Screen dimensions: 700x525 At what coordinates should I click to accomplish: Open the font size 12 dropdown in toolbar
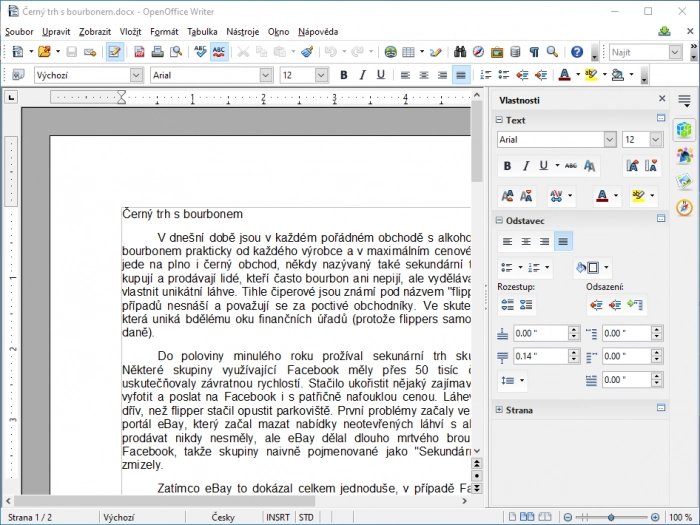[321, 75]
